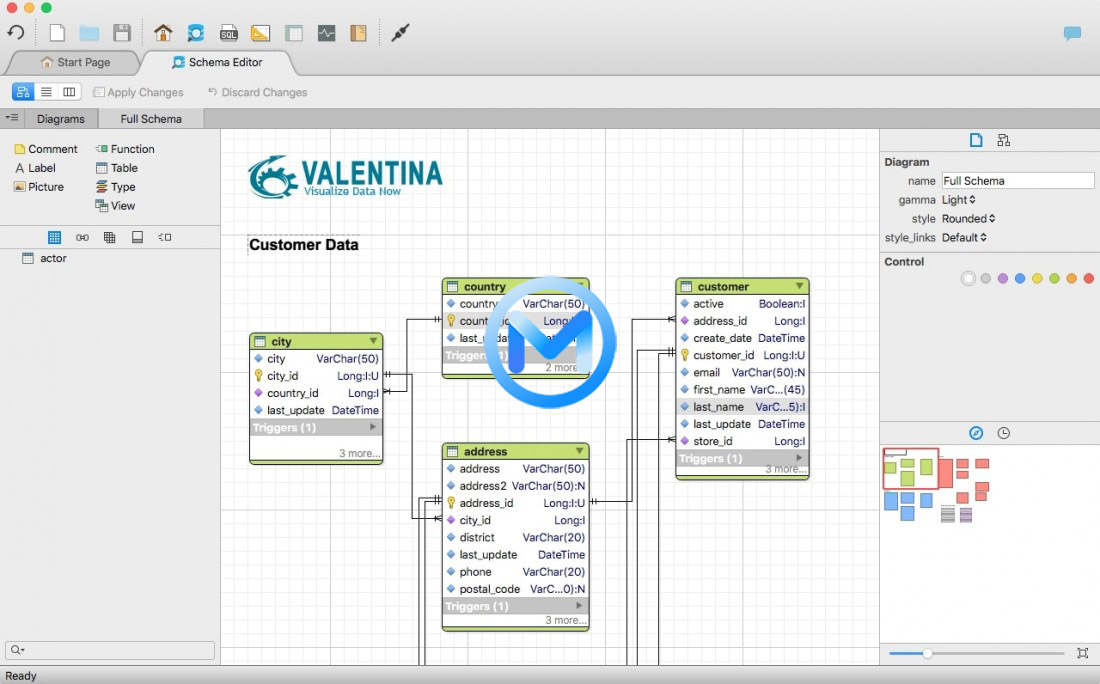Open a file with the folder icon
Image resolution: width=1100 pixels, height=684 pixels.
pos(89,33)
